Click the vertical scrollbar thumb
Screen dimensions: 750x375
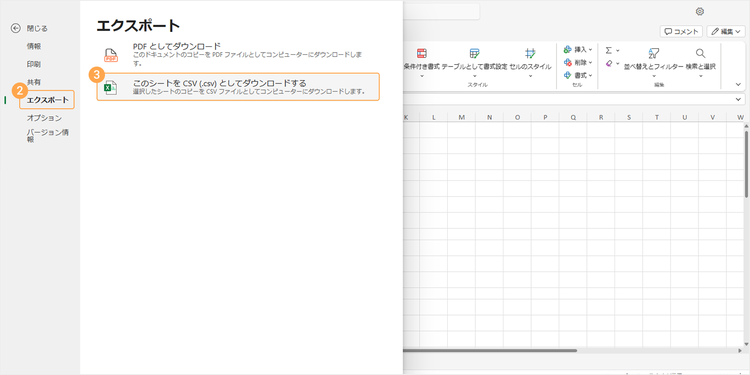746,163
